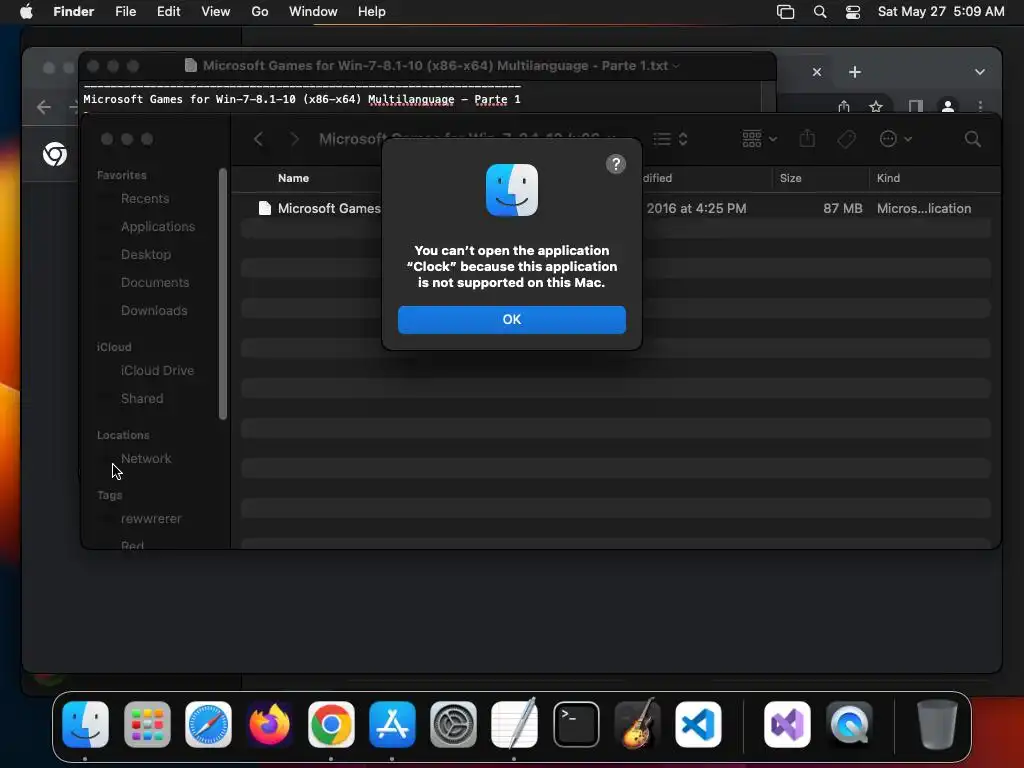Click the Finder Share toolbar icon
This screenshot has height=768, width=1024.
pos(807,138)
